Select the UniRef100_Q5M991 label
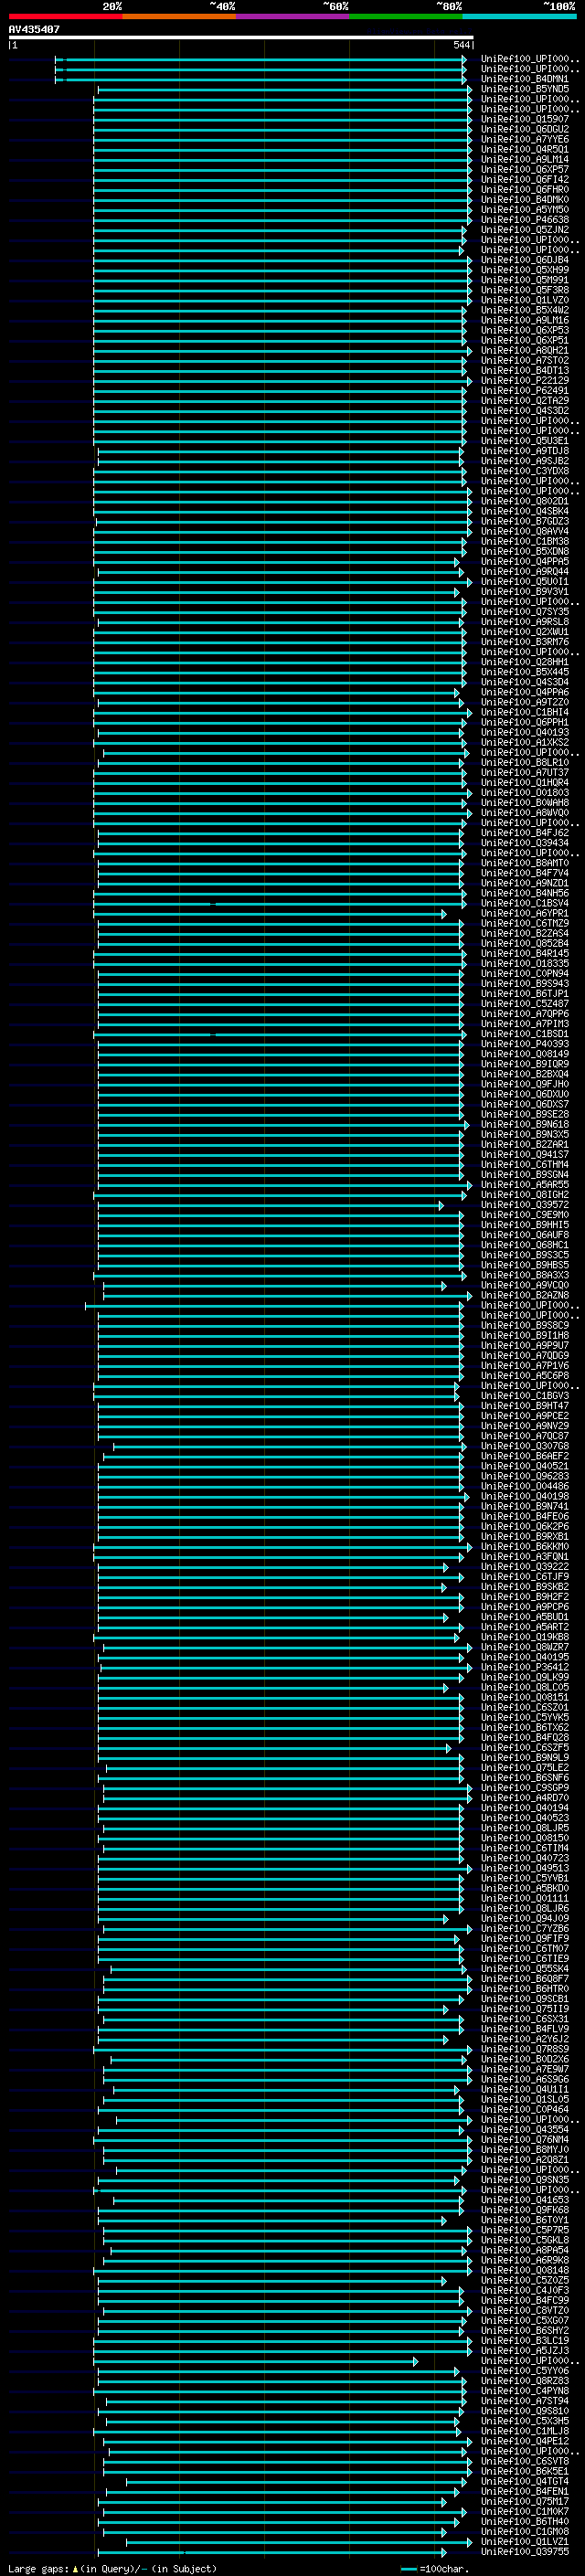This screenshot has width=585, height=2576. 524,280
